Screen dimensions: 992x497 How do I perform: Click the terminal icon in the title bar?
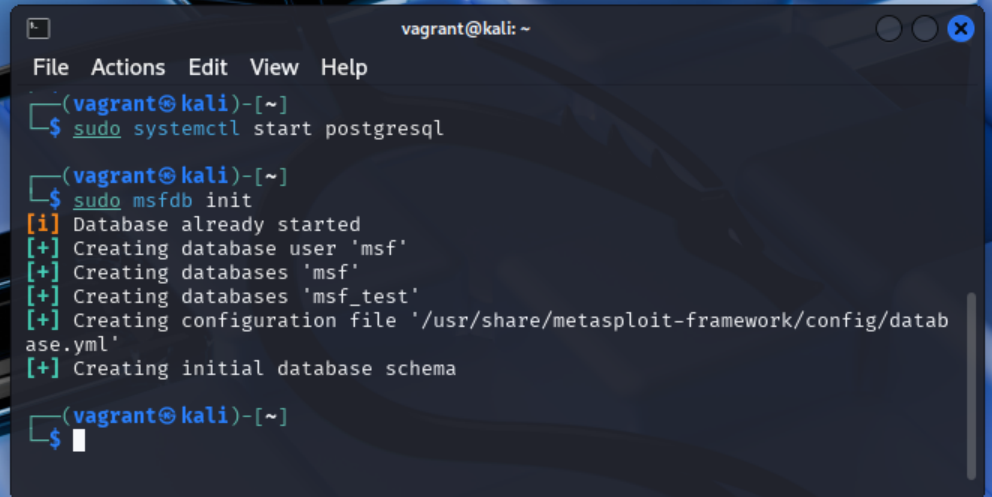37,29
